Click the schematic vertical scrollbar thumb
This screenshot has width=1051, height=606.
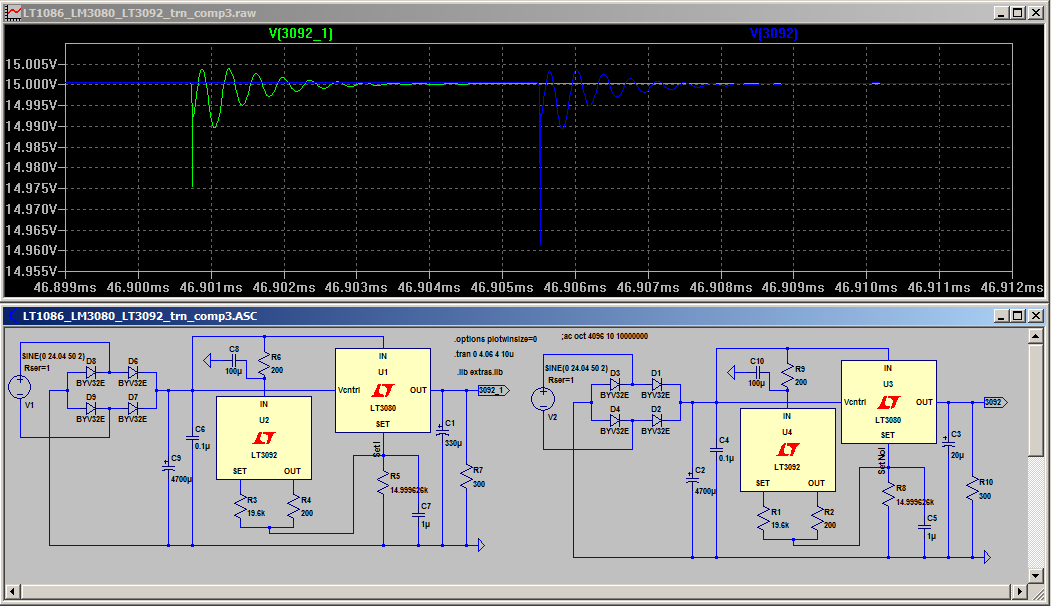pos(1036,400)
